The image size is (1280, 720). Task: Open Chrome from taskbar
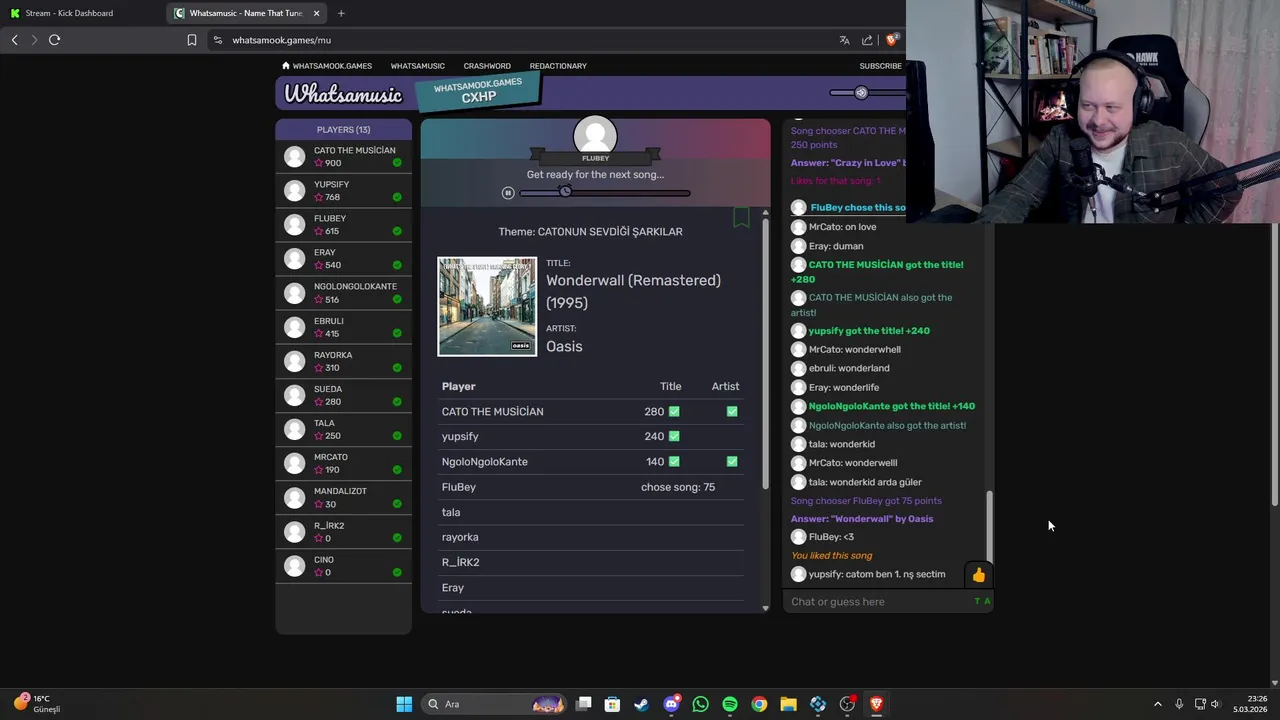(x=759, y=704)
